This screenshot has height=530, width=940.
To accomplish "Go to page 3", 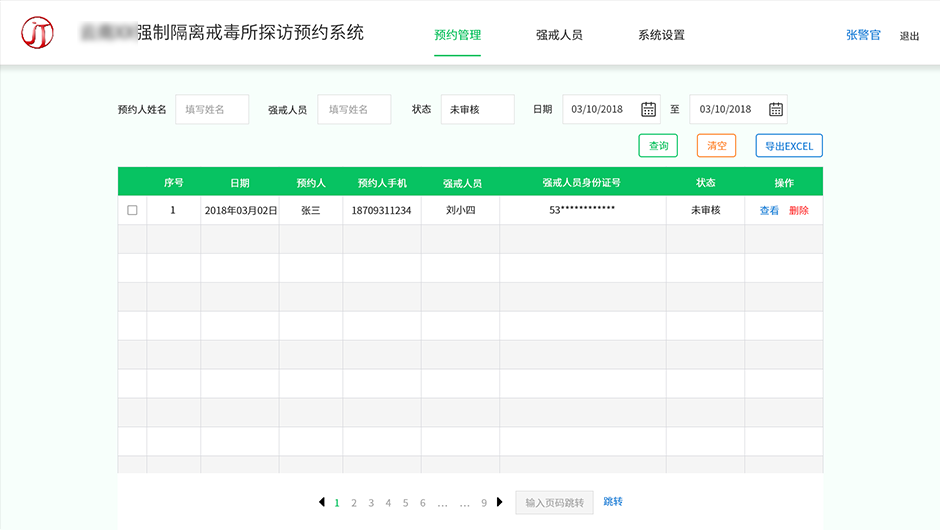I will pos(371,503).
